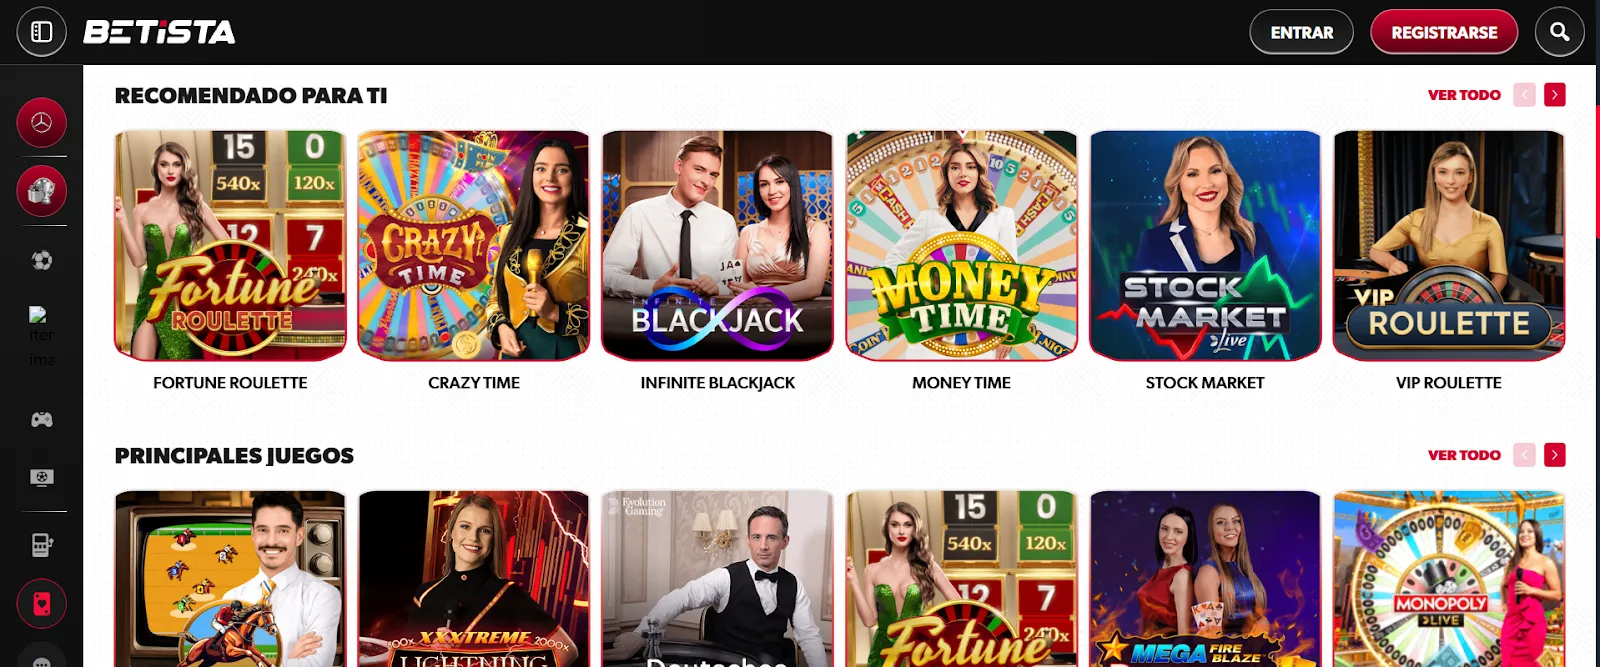Toggle the sidebar panel icon
The image size is (1600, 667).
coord(41,32)
